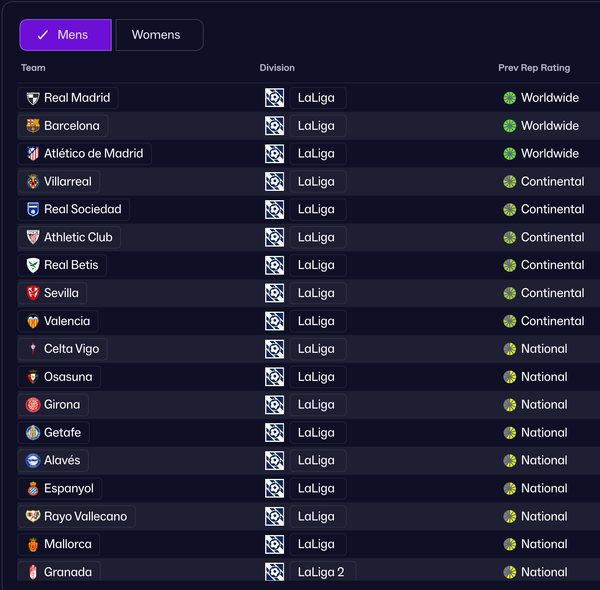Click the Rayo Vallecano crest icon
The width and height of the screenshot is (600, 590).
(x=33, y=516)
